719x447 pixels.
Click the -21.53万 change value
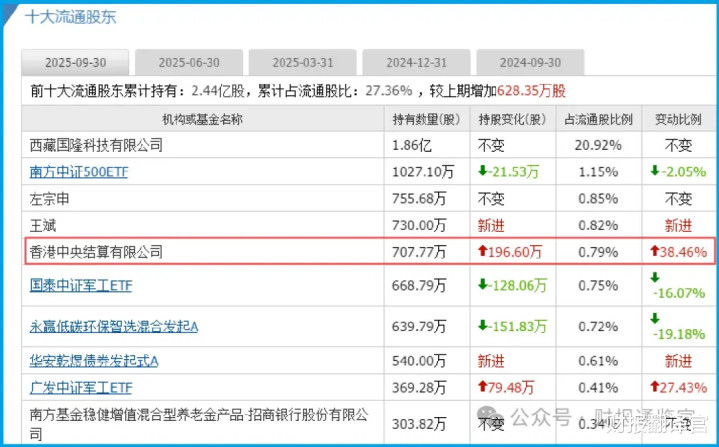coord(509,172)
